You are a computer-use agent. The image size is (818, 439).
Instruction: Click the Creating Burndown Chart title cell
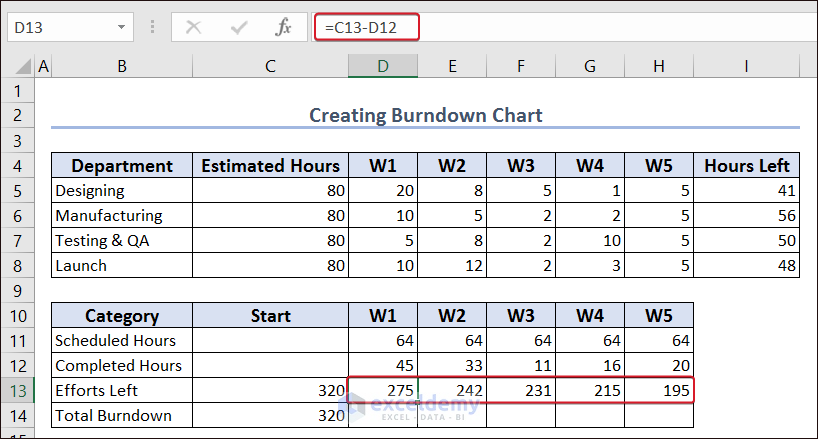tap(425, 115)
